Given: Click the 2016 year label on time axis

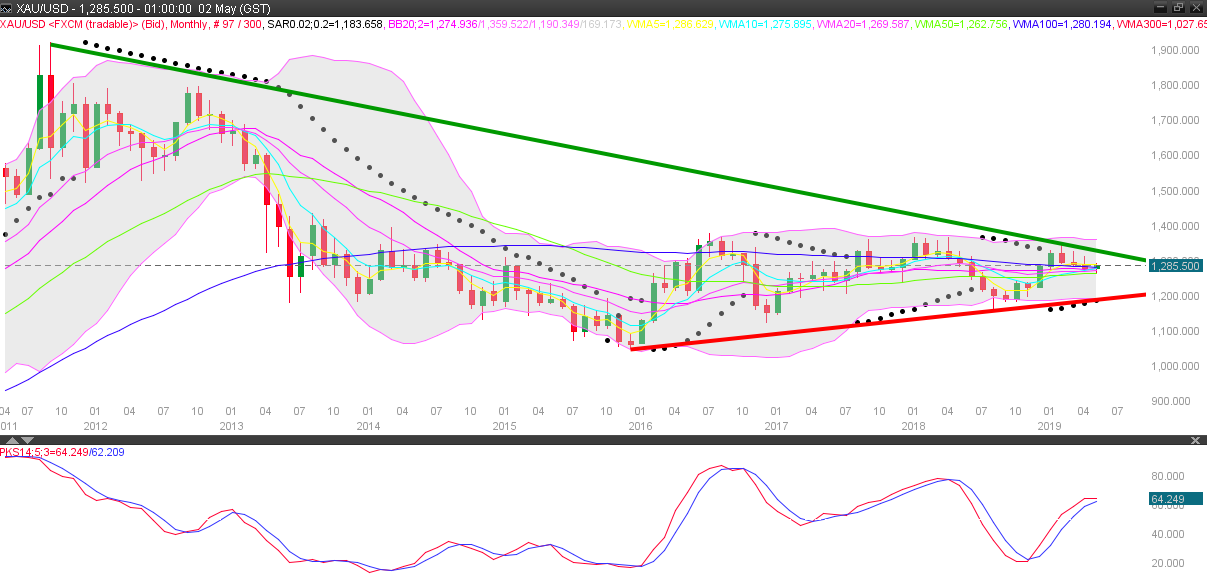Looking at the screenshot, I should (x=640, y=427).
